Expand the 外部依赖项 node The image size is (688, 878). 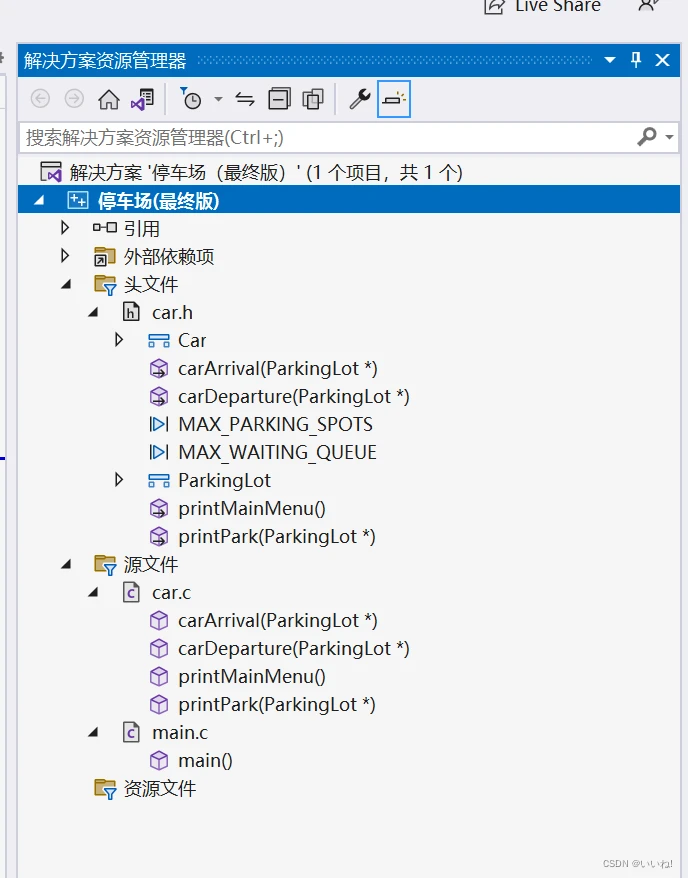[x=65, y=256]
